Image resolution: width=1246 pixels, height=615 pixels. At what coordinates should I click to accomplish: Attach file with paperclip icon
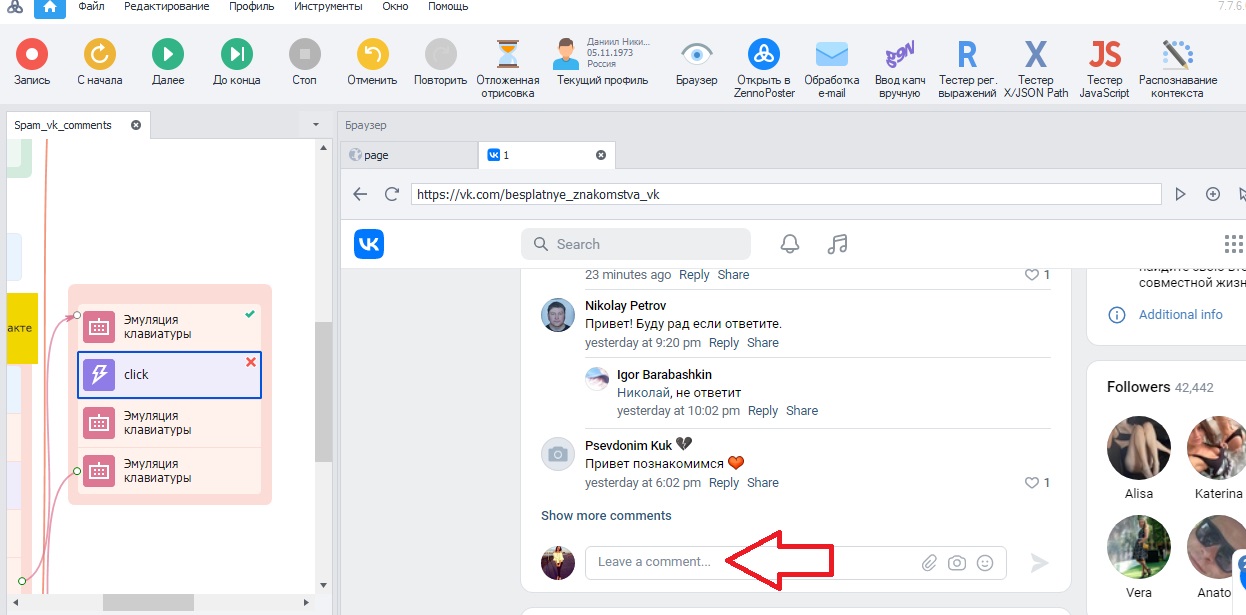(x=929, y=563)
